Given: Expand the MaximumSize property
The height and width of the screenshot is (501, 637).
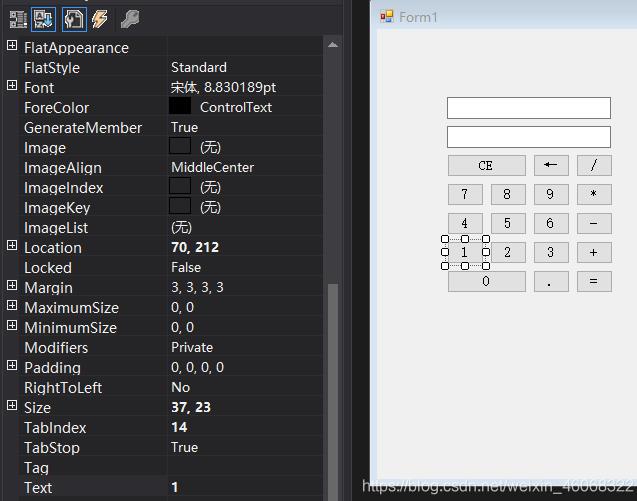Looking at the screenshot, I should pos(12,305).
